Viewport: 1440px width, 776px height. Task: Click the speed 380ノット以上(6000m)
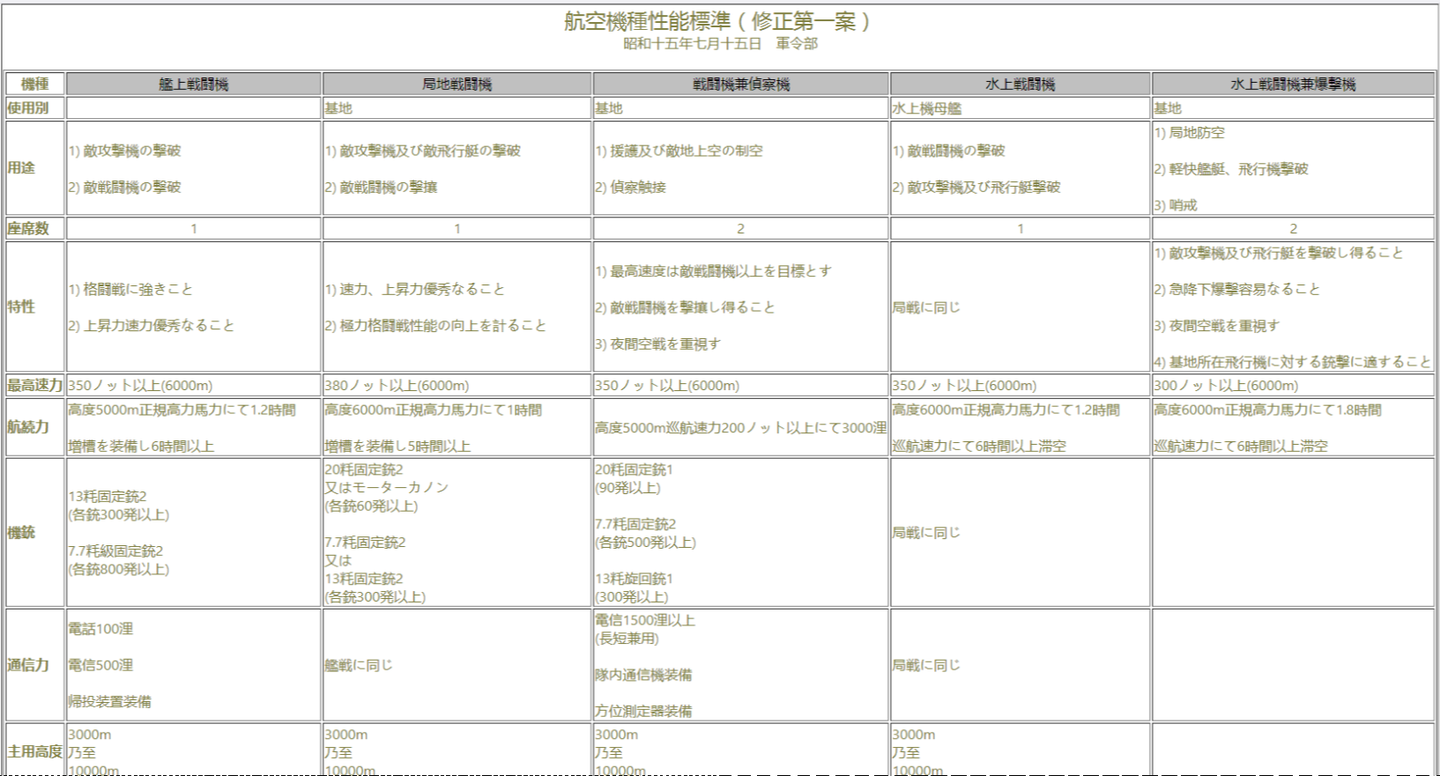click(397, 385)
